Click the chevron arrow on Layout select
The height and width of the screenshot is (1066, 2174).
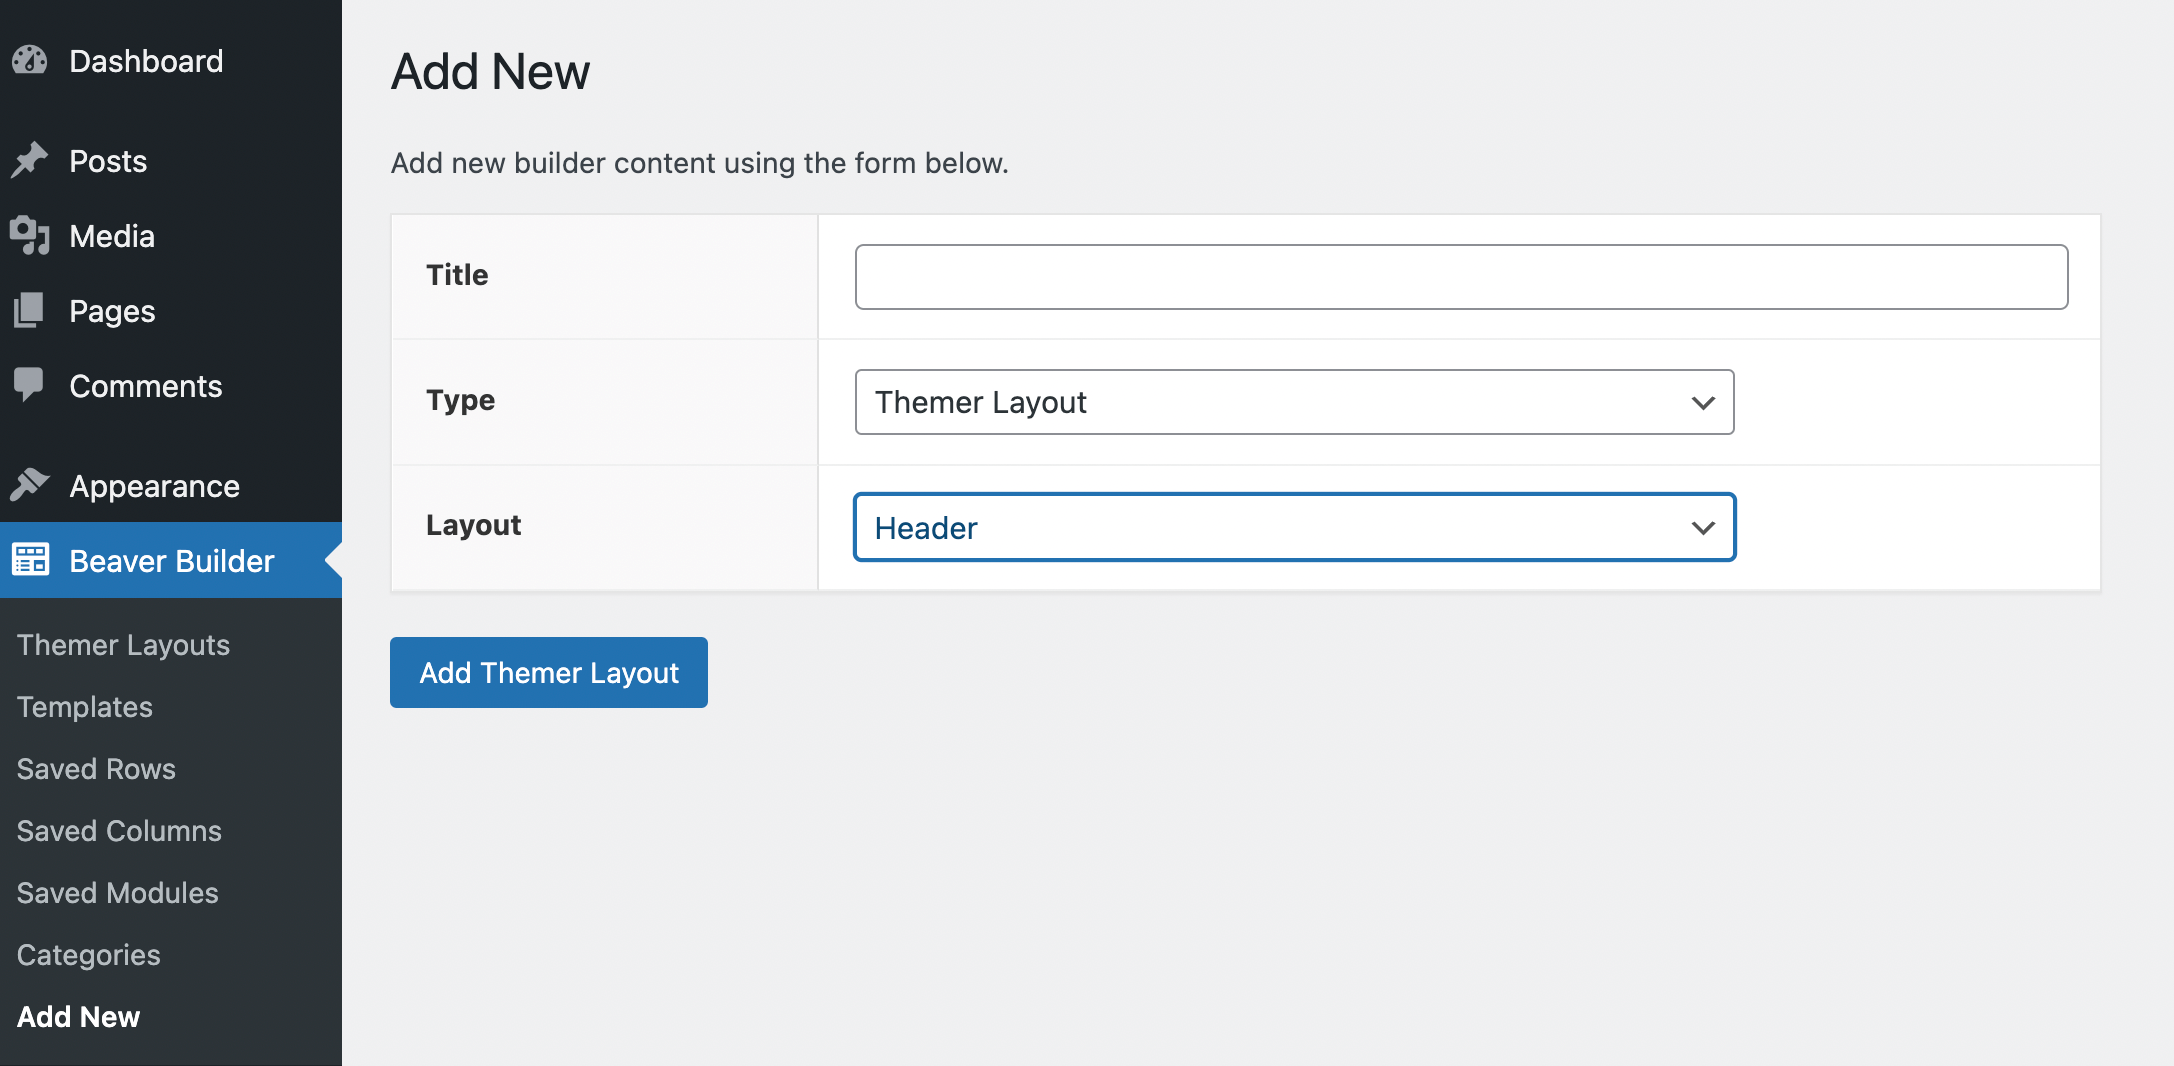pyautogui.click(x=1703, y=528)
